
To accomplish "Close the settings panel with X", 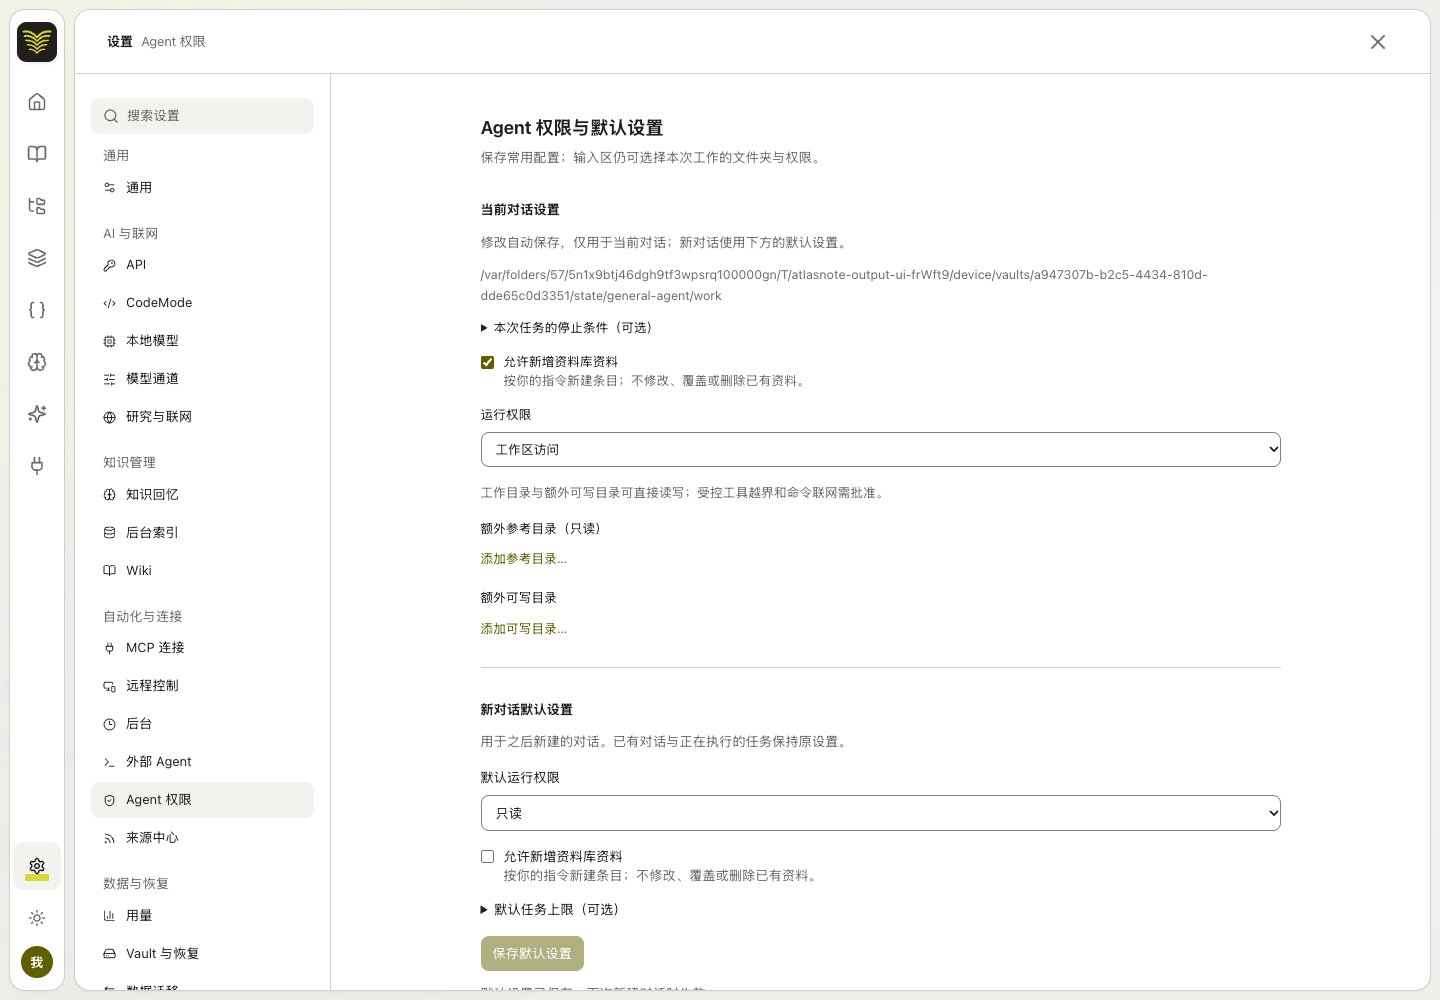I will tap(1378, 42).
